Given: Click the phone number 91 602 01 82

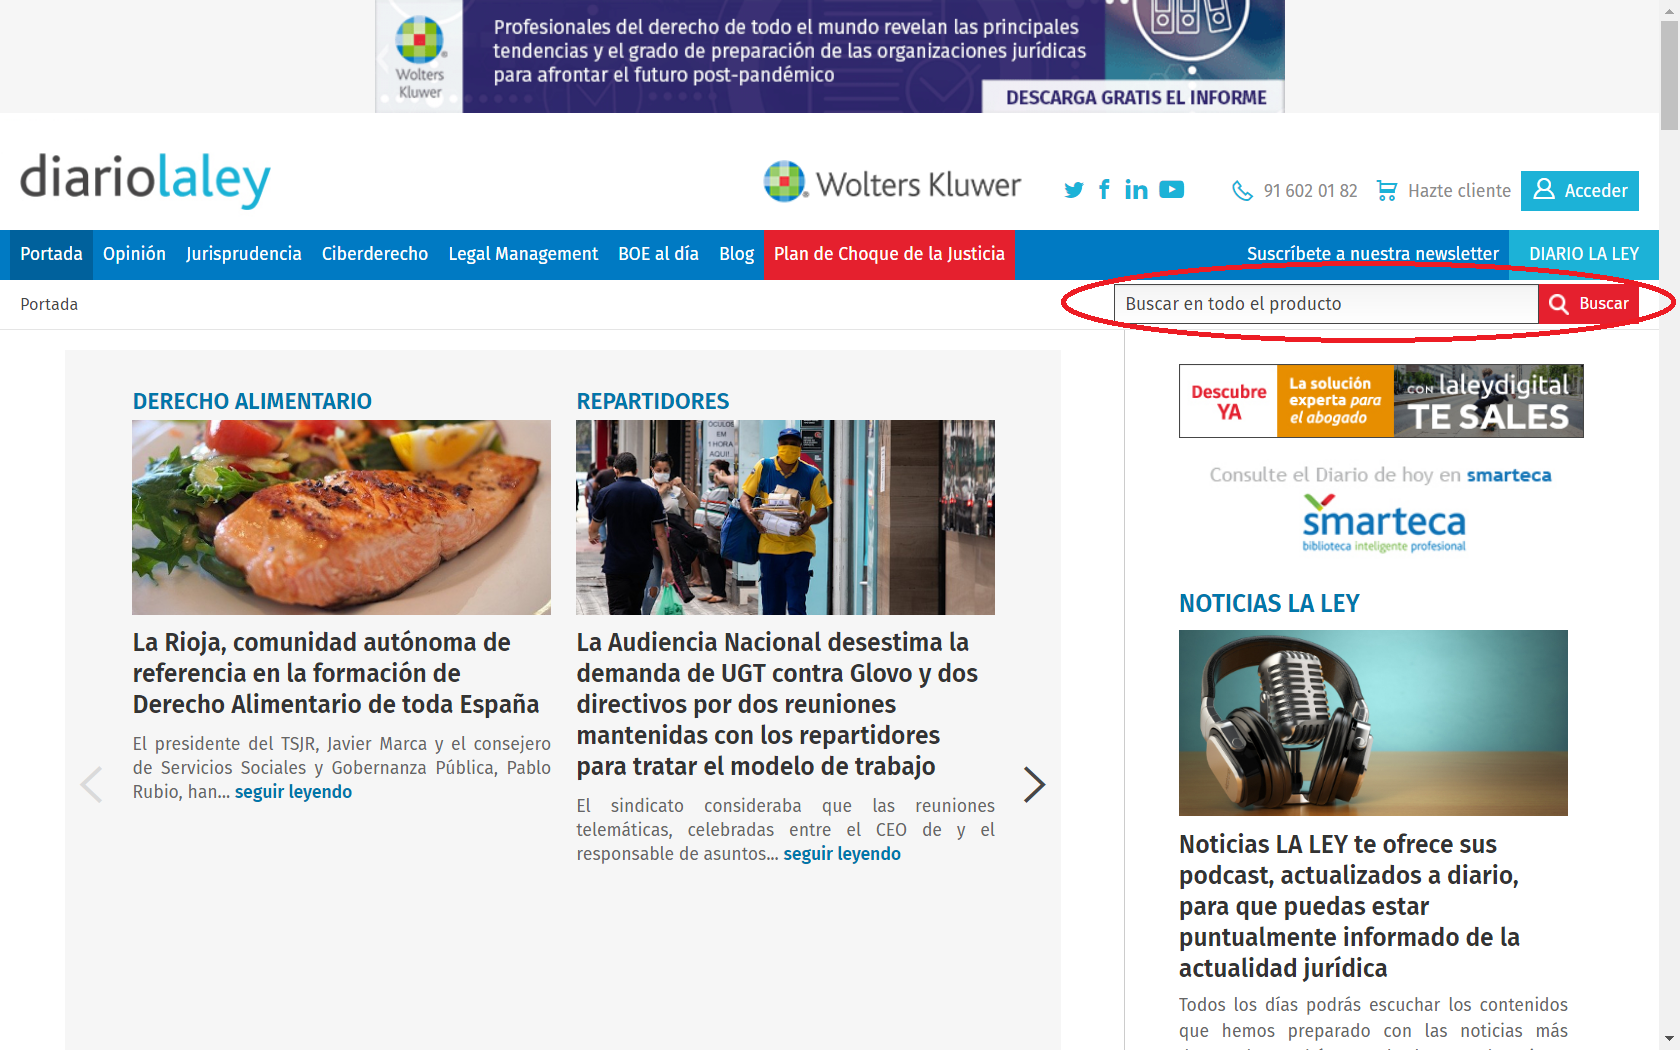Looking at the screenshot, I should 1310,191.
